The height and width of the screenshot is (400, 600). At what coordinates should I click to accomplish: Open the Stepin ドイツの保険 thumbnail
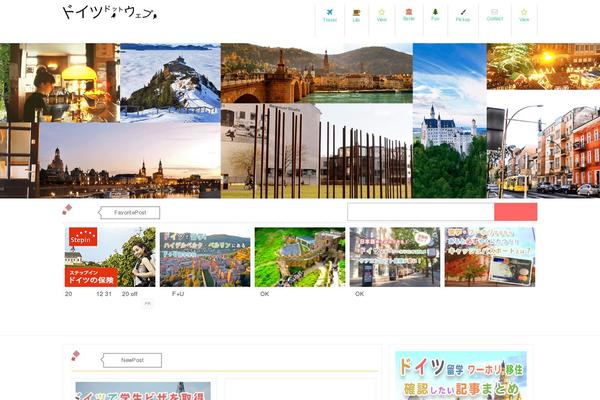pos(110,257)
